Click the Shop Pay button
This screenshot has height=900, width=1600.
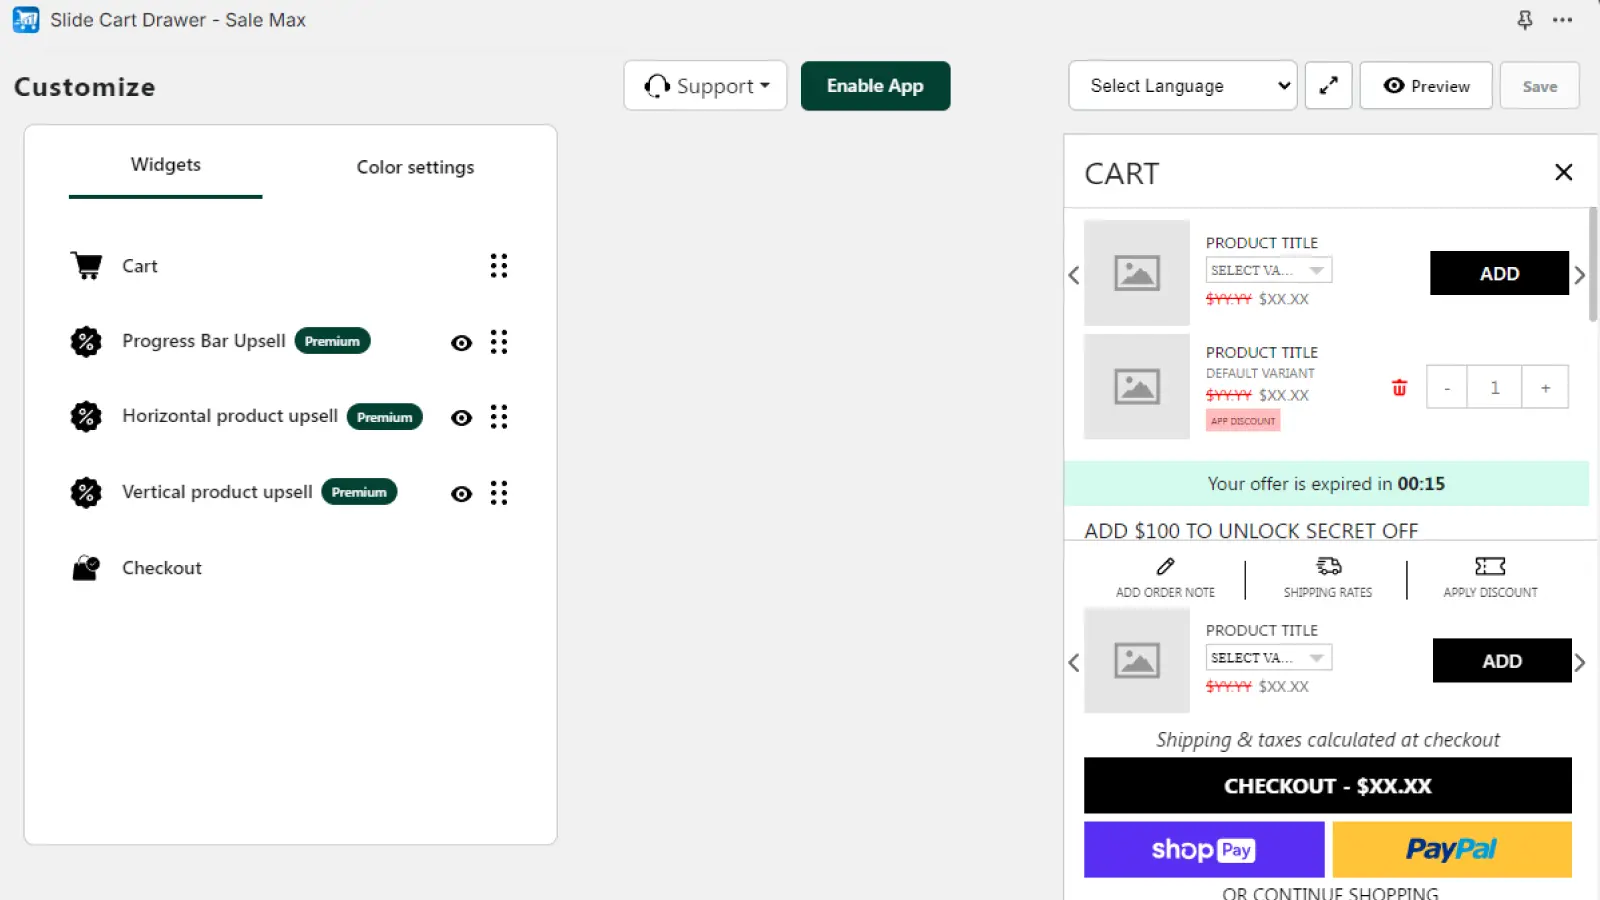(1204, 850)
